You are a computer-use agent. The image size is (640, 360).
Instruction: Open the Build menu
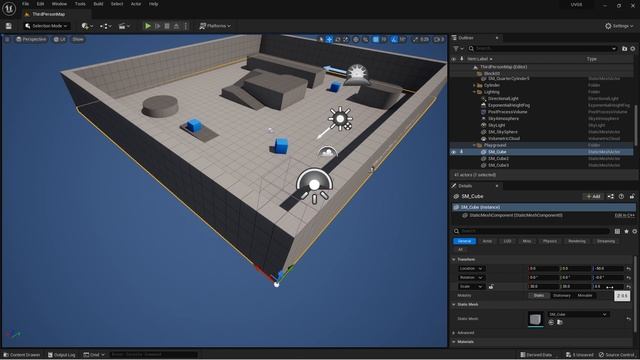pos(98,4)
